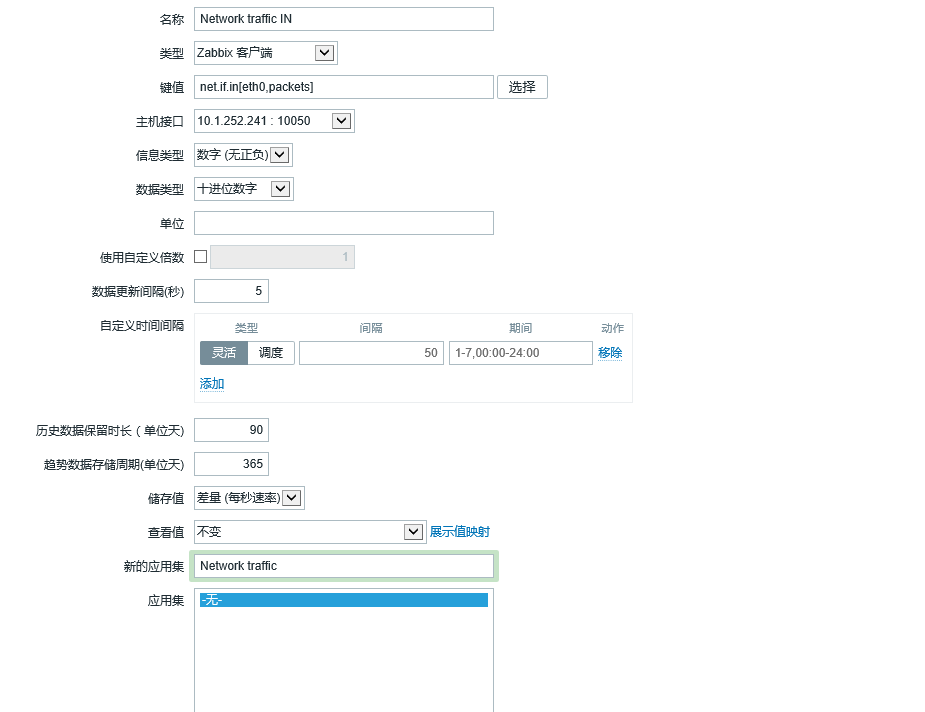Click the 期间 field showing 1-7,00:00-24:00
This screenshot has width=925, height=712.
[520, 353]
